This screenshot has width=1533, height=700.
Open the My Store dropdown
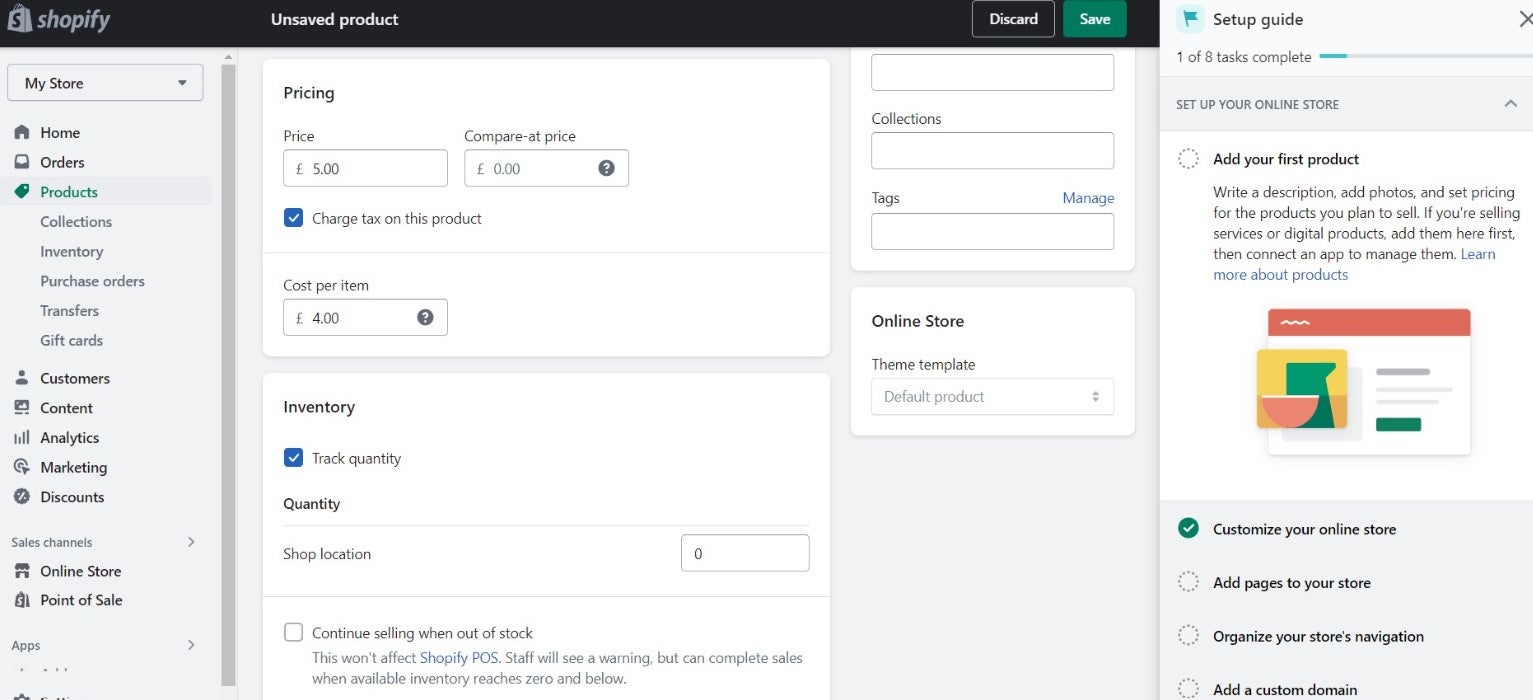(105, 83)
